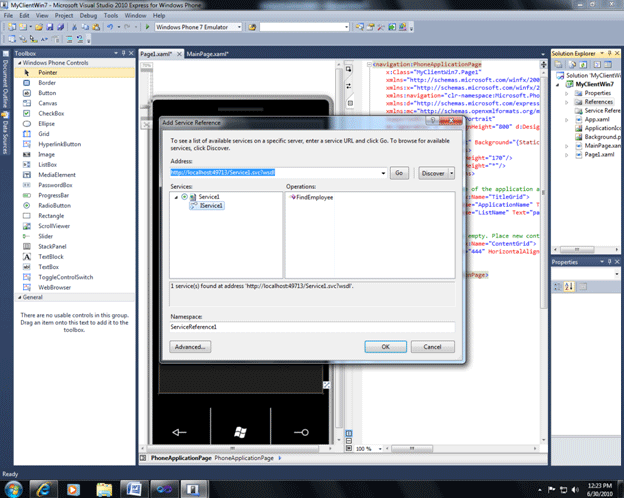The image size is (624, 498).
Task: Click Alphabetical sort icon in Properties panel
Action: (569, 287)
